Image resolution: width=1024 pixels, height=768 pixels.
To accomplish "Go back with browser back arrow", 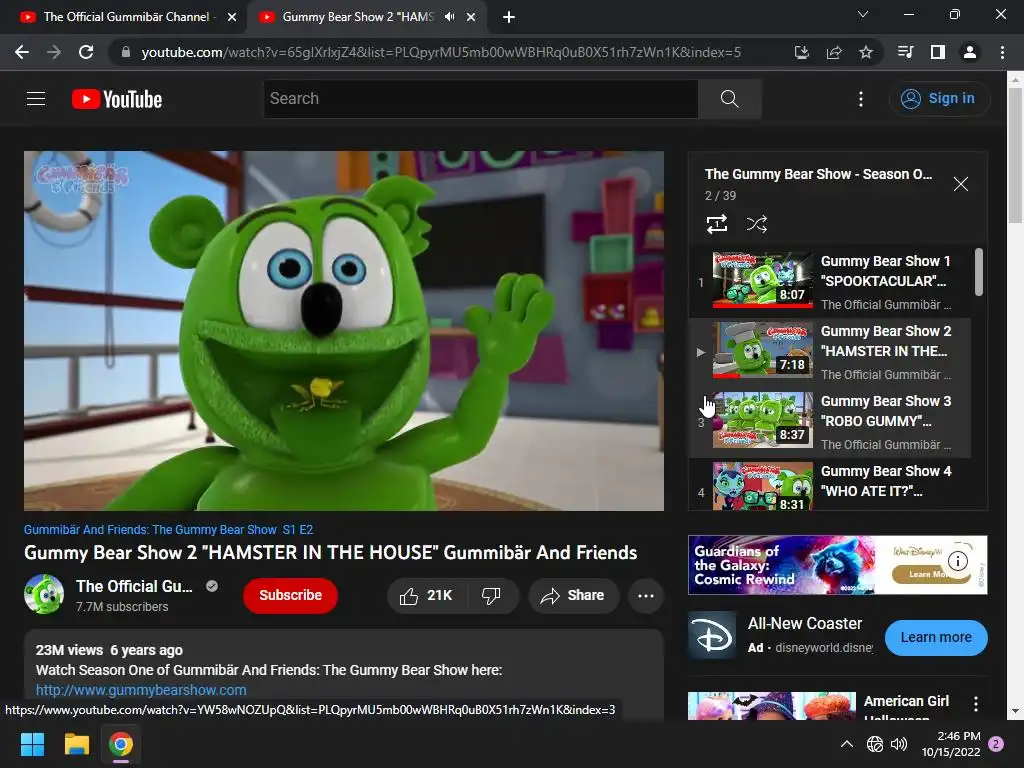I will (22, 52).
